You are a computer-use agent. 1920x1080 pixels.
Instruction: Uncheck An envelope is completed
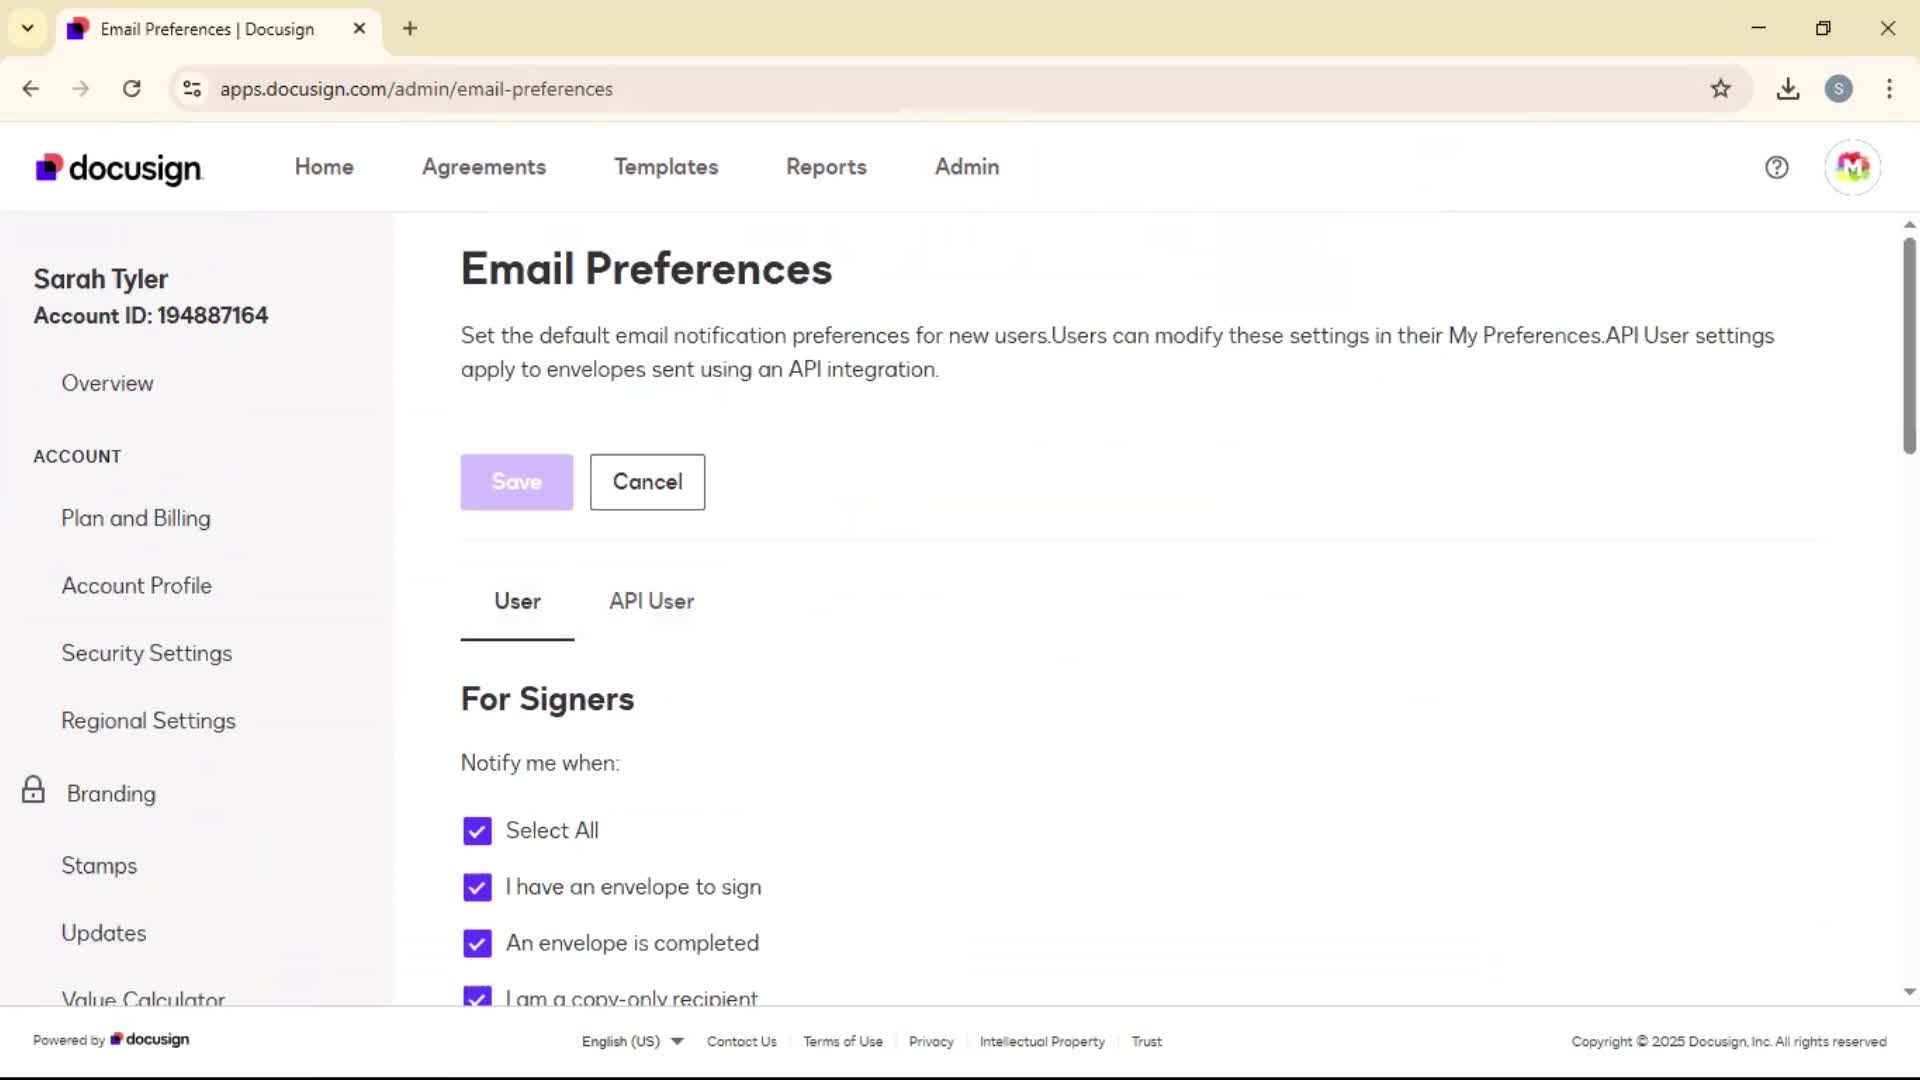[477, 943]
